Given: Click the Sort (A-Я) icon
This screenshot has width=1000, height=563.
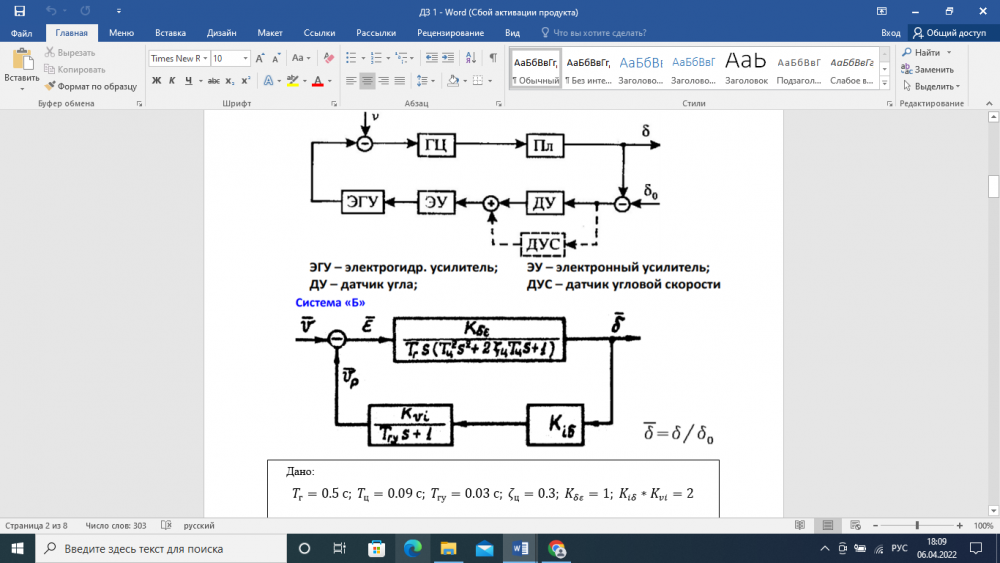Looking at the screenshot, I should (471, 58).
